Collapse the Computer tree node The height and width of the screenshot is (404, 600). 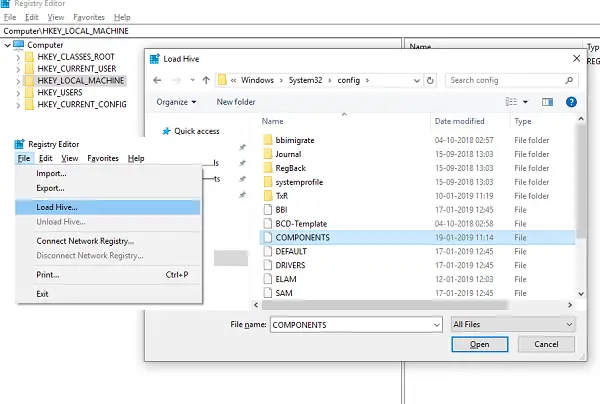pos(7,45)
